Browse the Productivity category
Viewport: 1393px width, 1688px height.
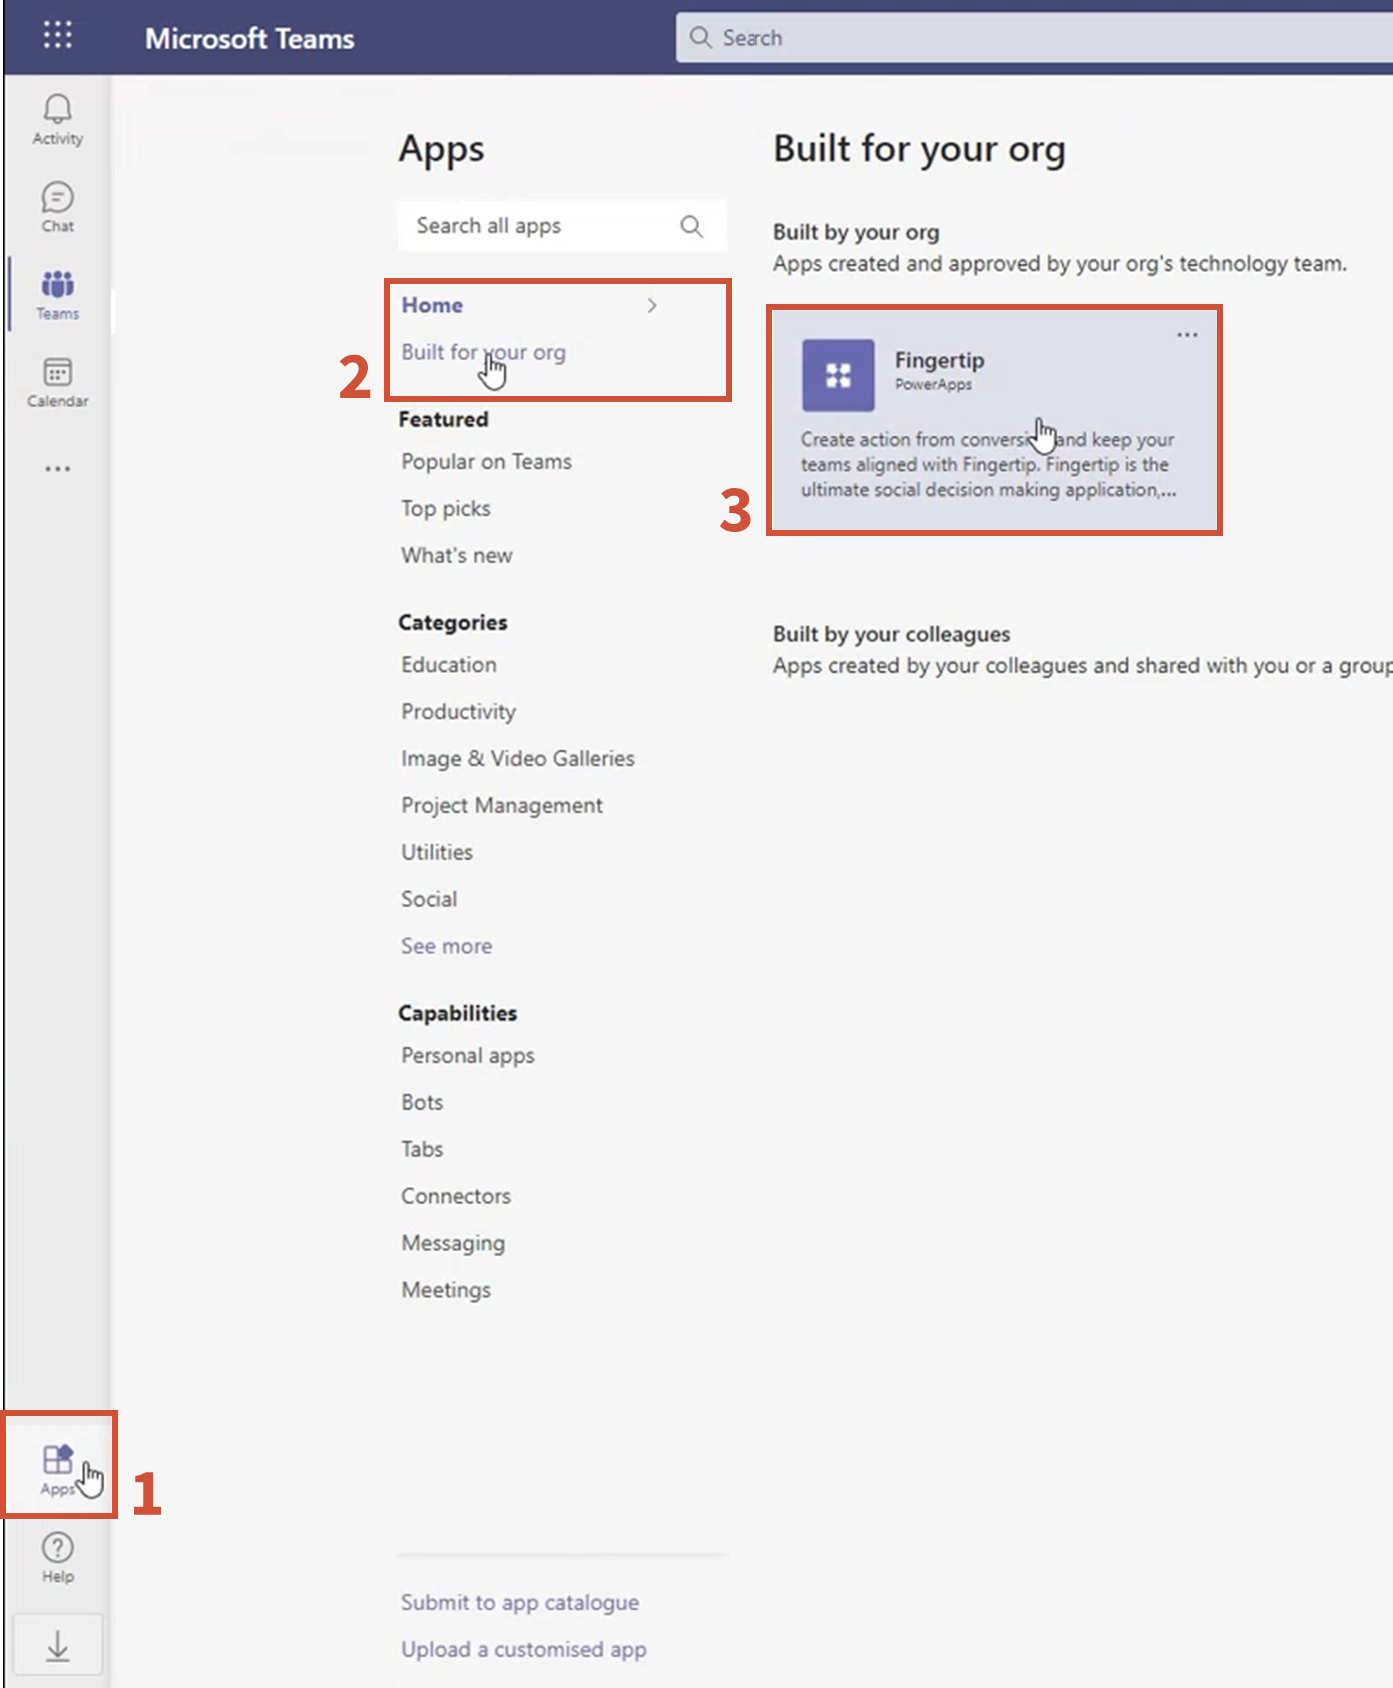tap(459, 712)
